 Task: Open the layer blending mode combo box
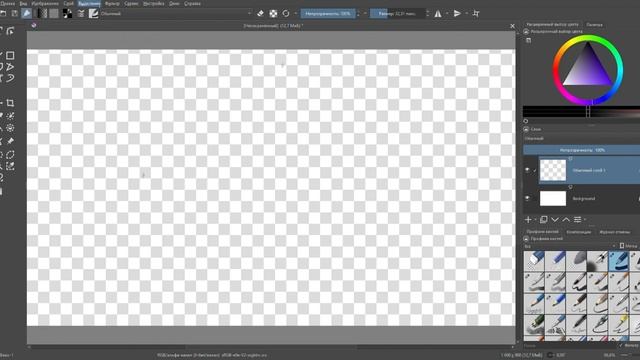tap(581, 139)
